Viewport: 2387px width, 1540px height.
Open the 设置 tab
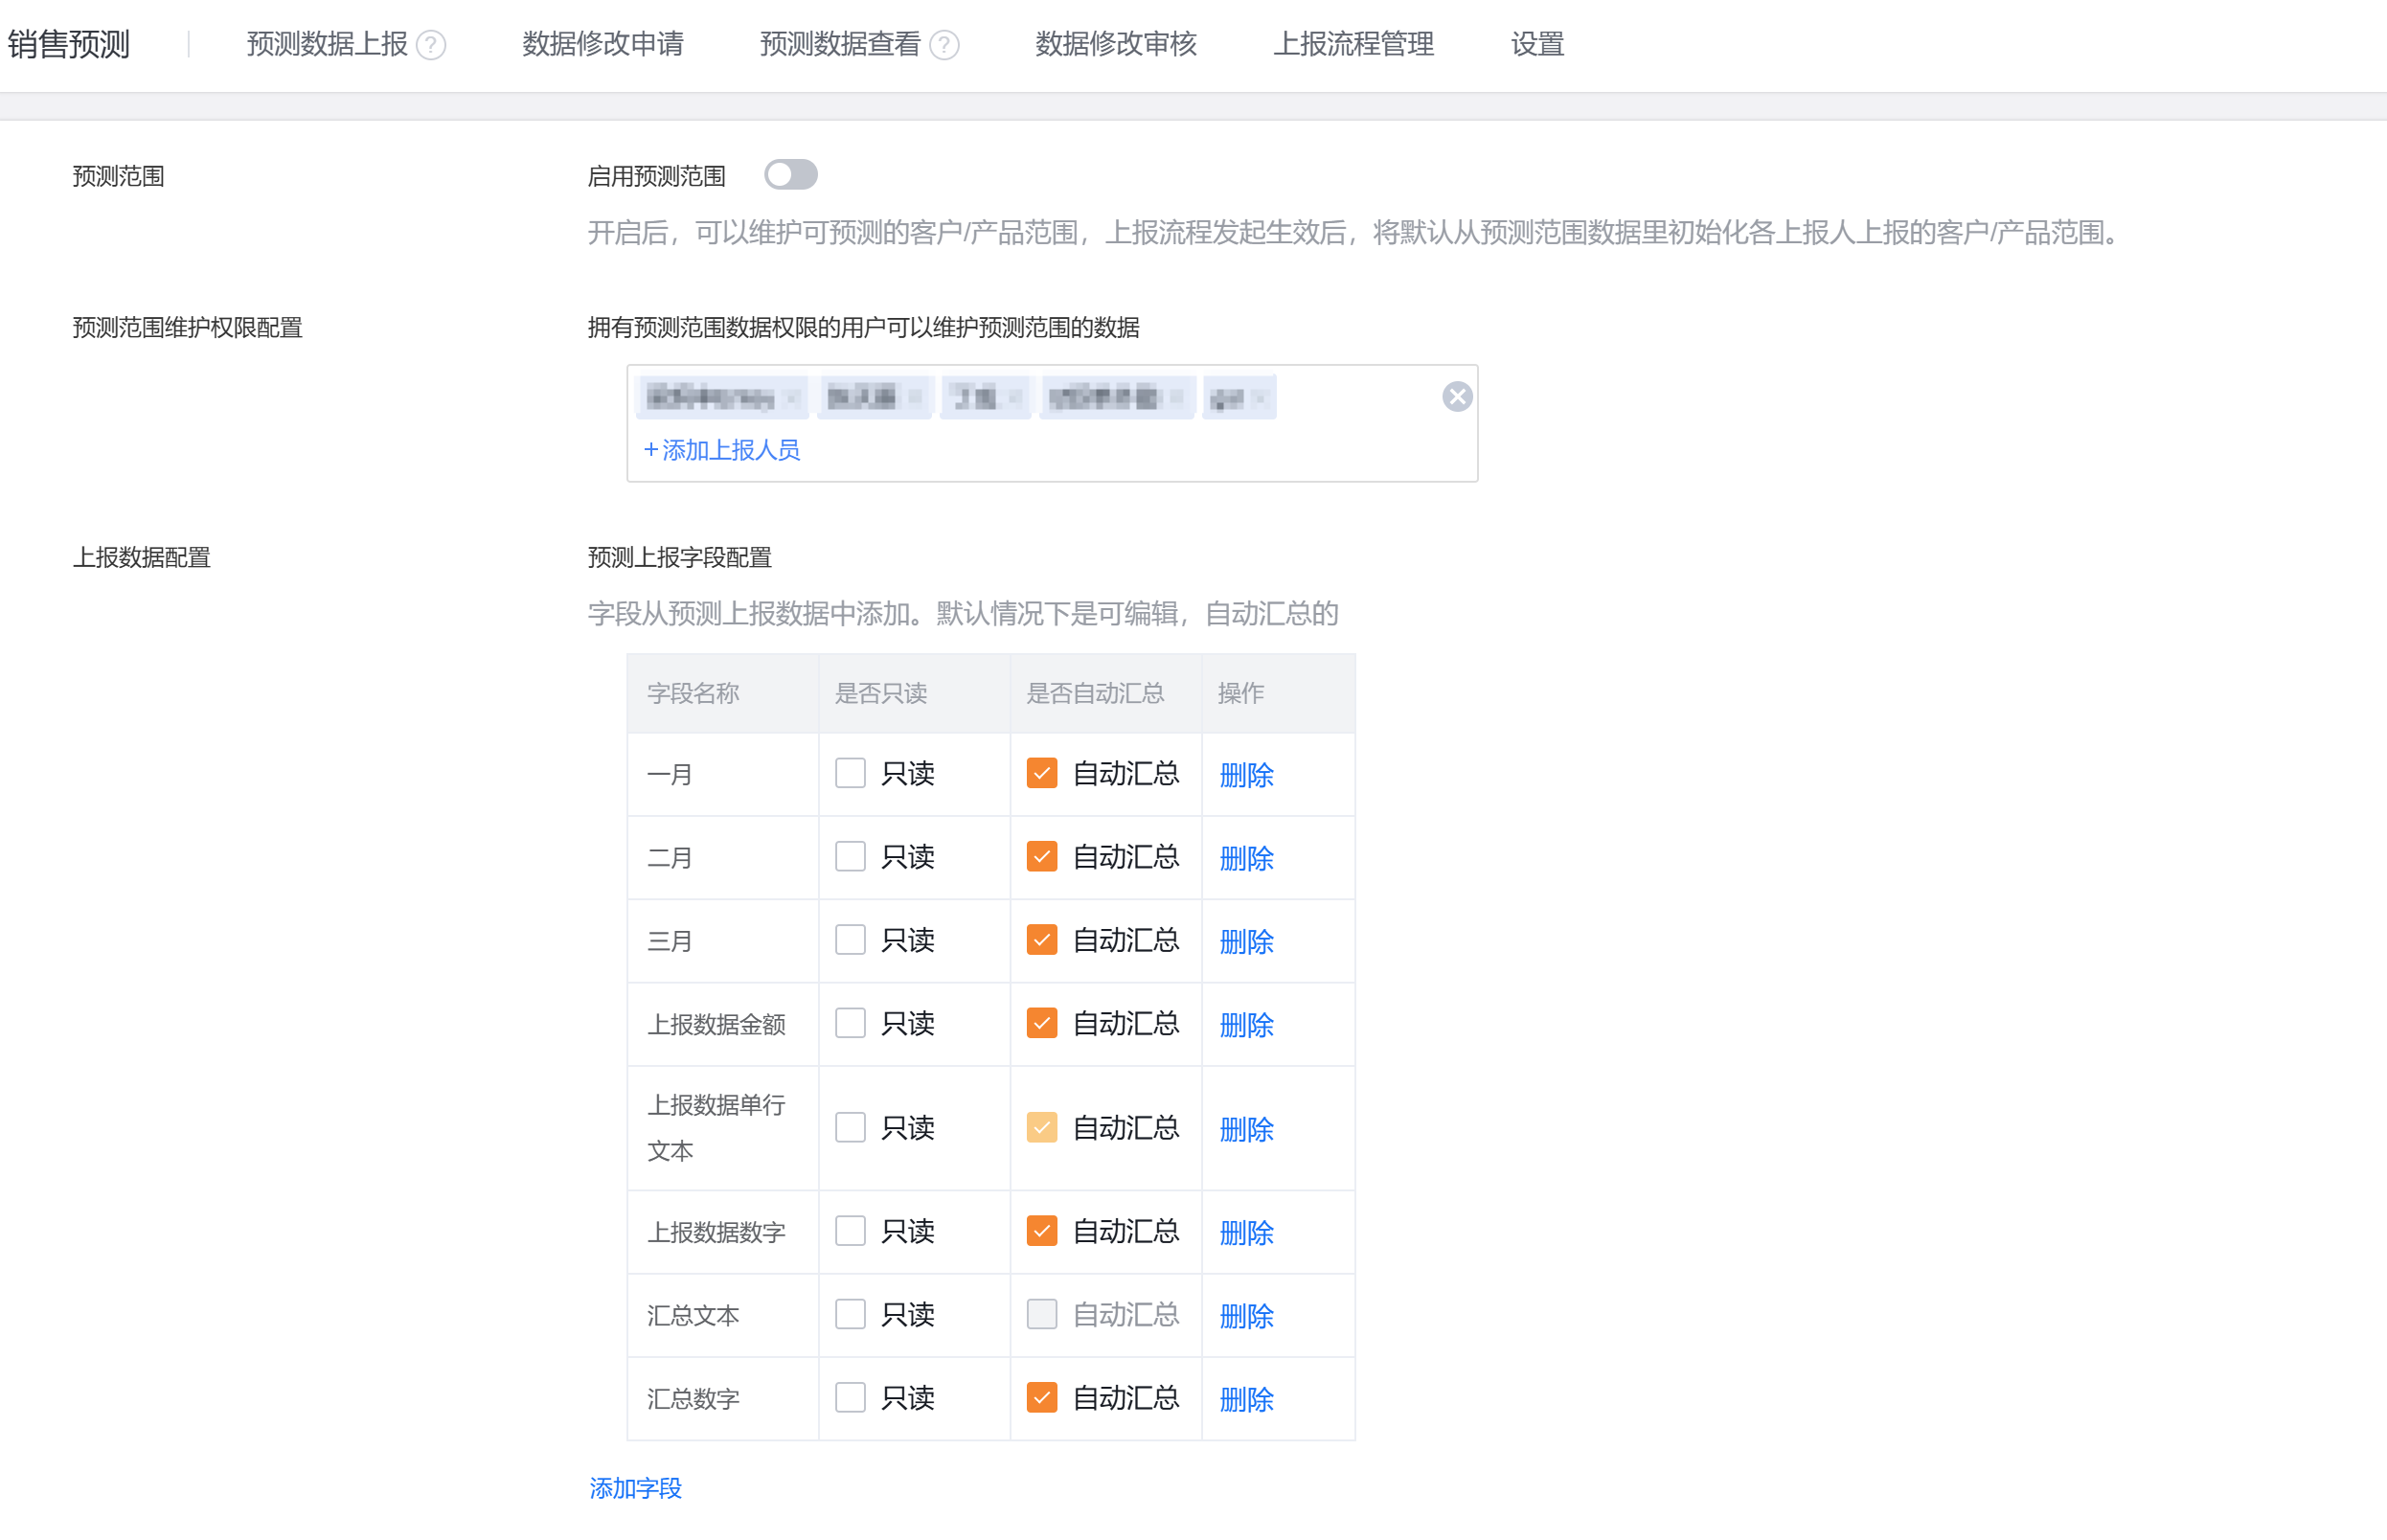point(1536,44)
